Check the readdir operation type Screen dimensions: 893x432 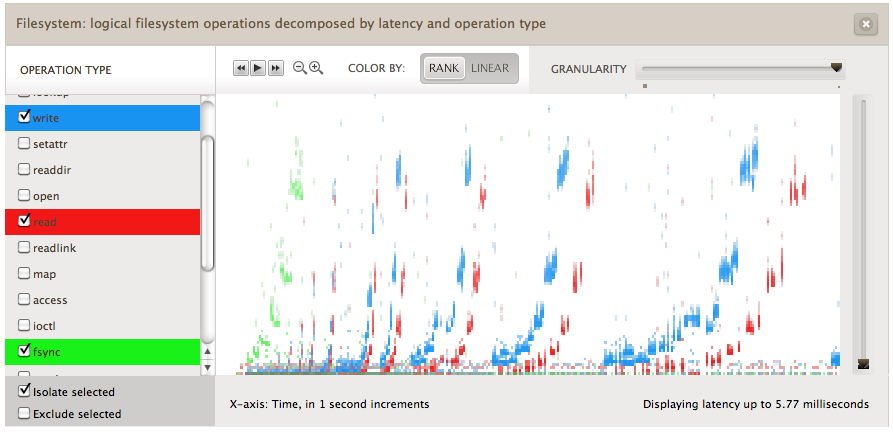[25, 169]
